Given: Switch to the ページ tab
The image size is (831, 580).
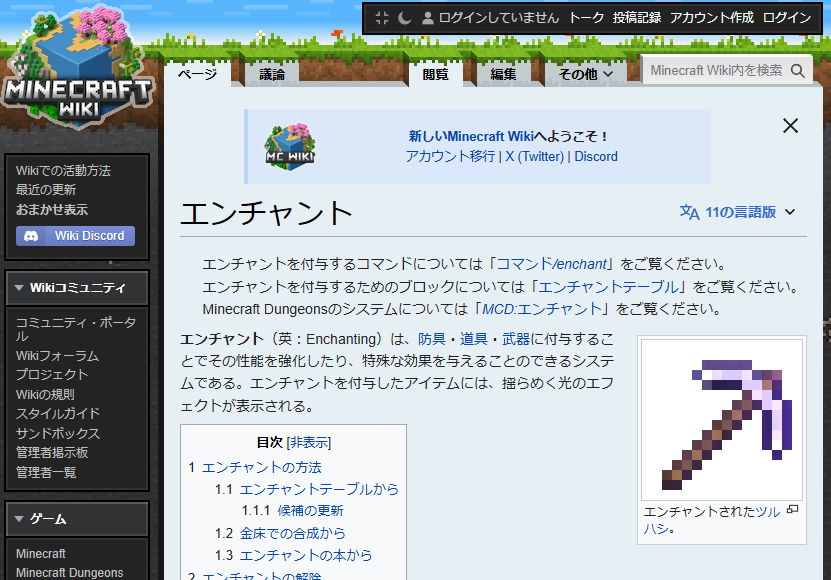Looking at the screenshot, I should (x=197, y=74).
